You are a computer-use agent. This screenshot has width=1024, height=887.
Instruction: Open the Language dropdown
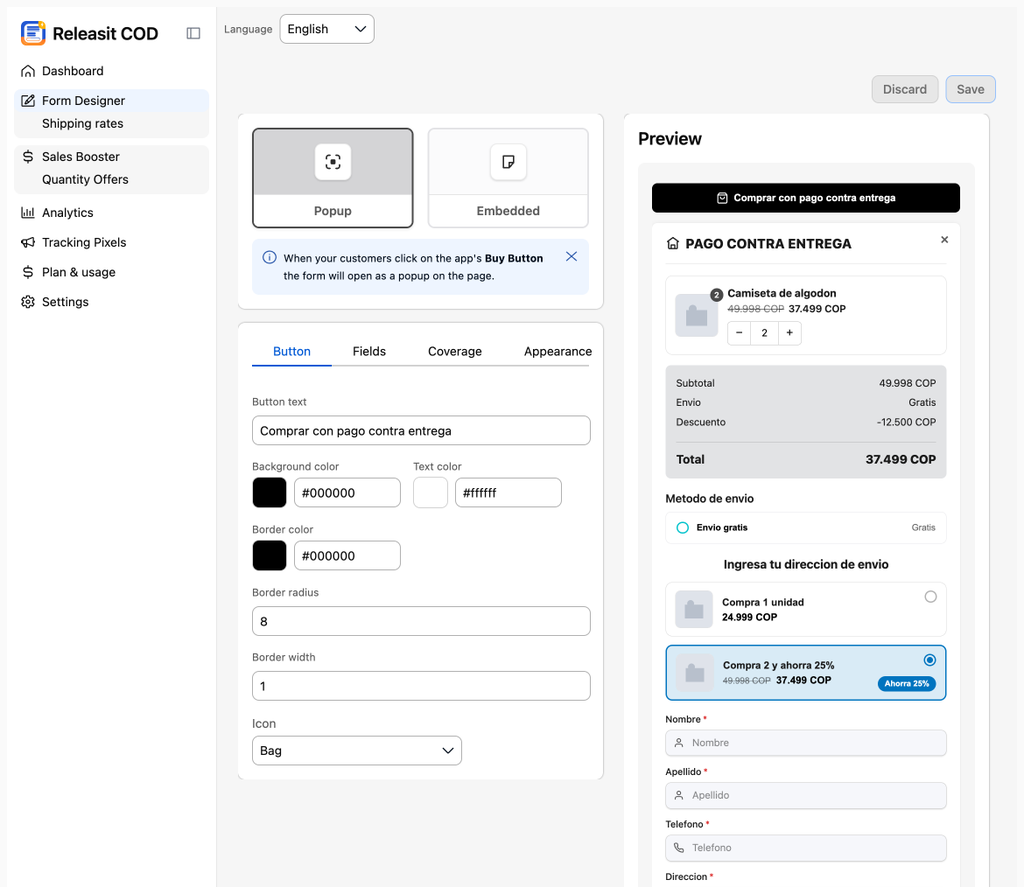click(x=327, y=29)
